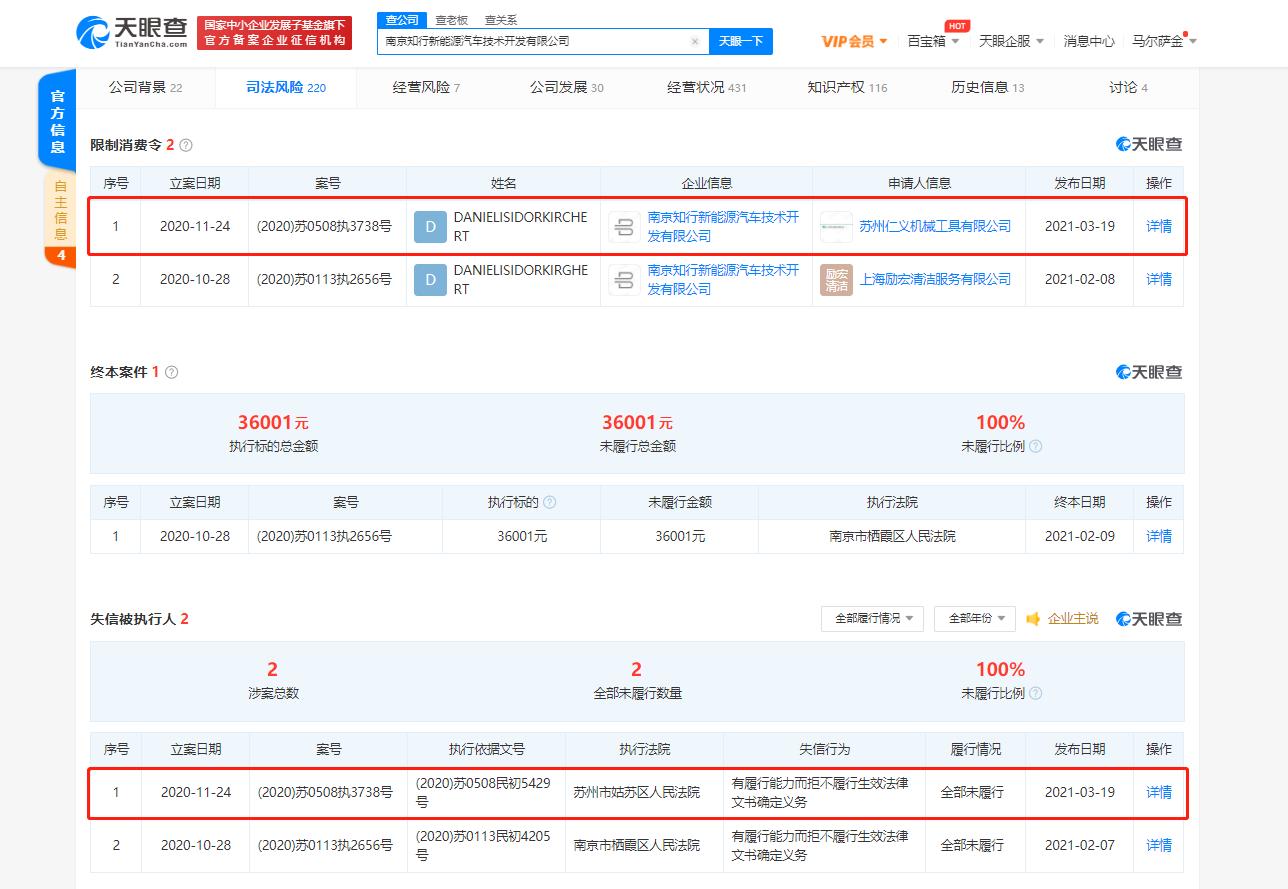Select the 官方信息 side tab
This screenshot has height=889, width=1288.
coord(58,121)
